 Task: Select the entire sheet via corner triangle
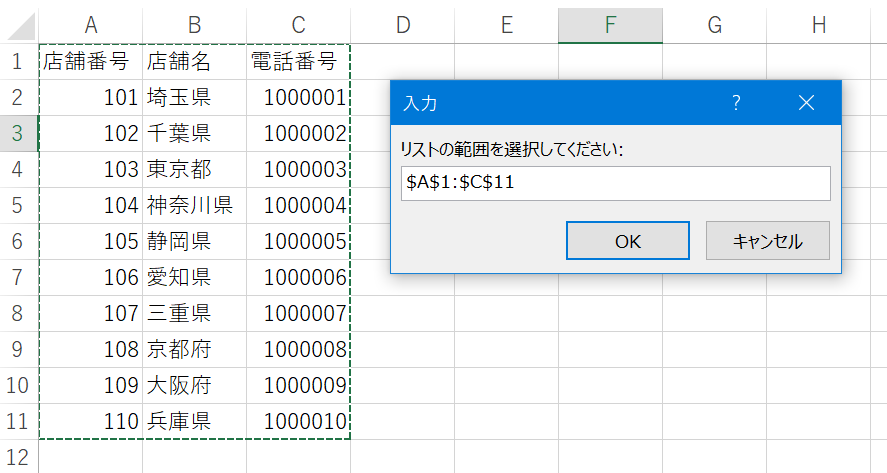point(20,25)
